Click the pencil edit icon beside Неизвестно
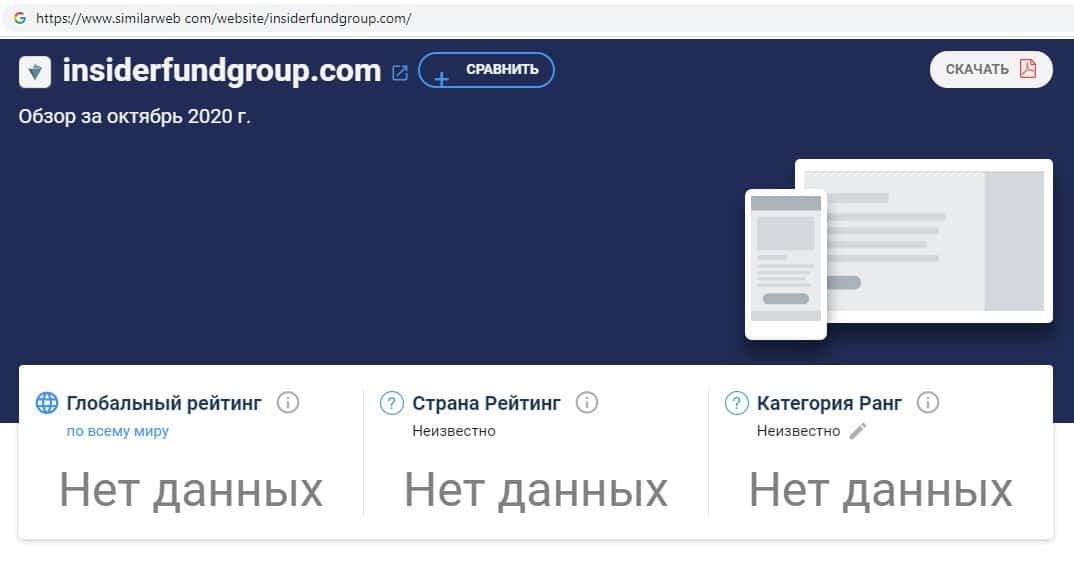Viewport: 1074px width, 561px height. pyautogui.click(x=858, y=431)
